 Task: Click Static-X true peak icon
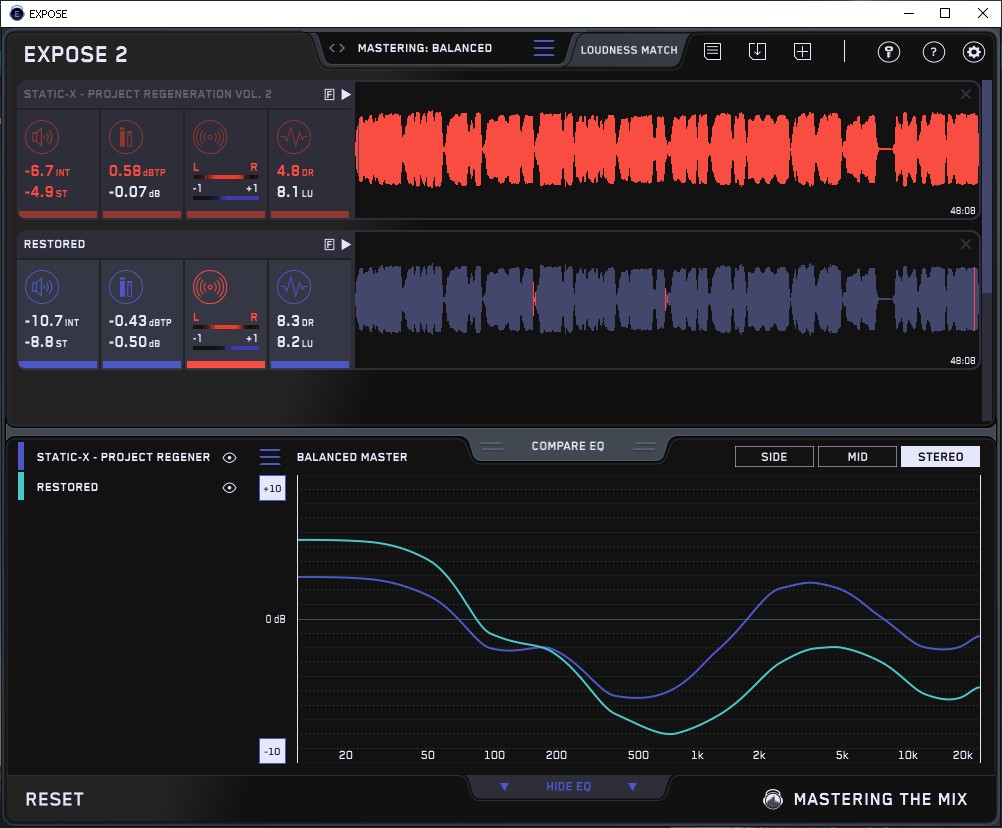(x=126, y=137)
